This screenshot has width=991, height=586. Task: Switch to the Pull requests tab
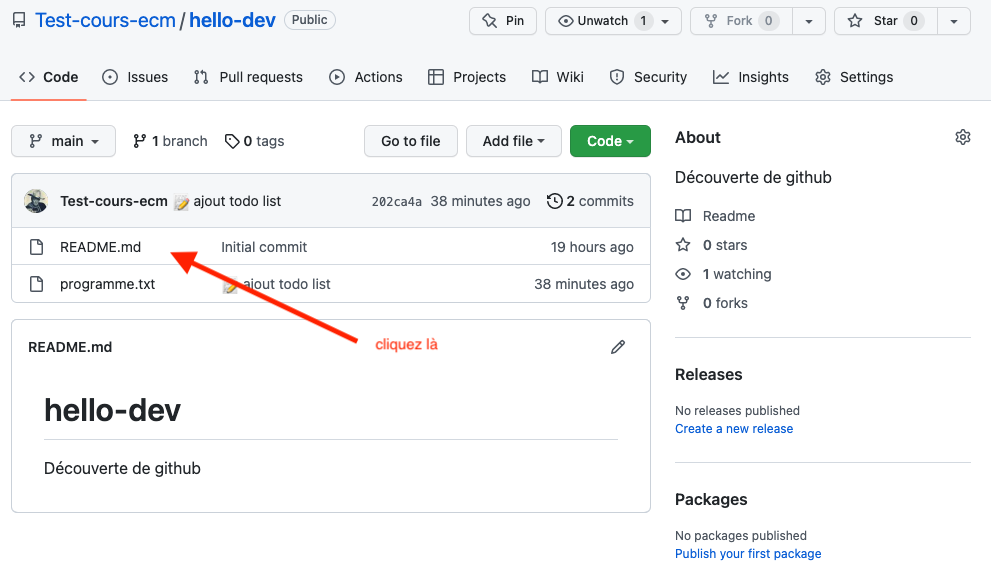pyautogui.click(x=248, y=77)
